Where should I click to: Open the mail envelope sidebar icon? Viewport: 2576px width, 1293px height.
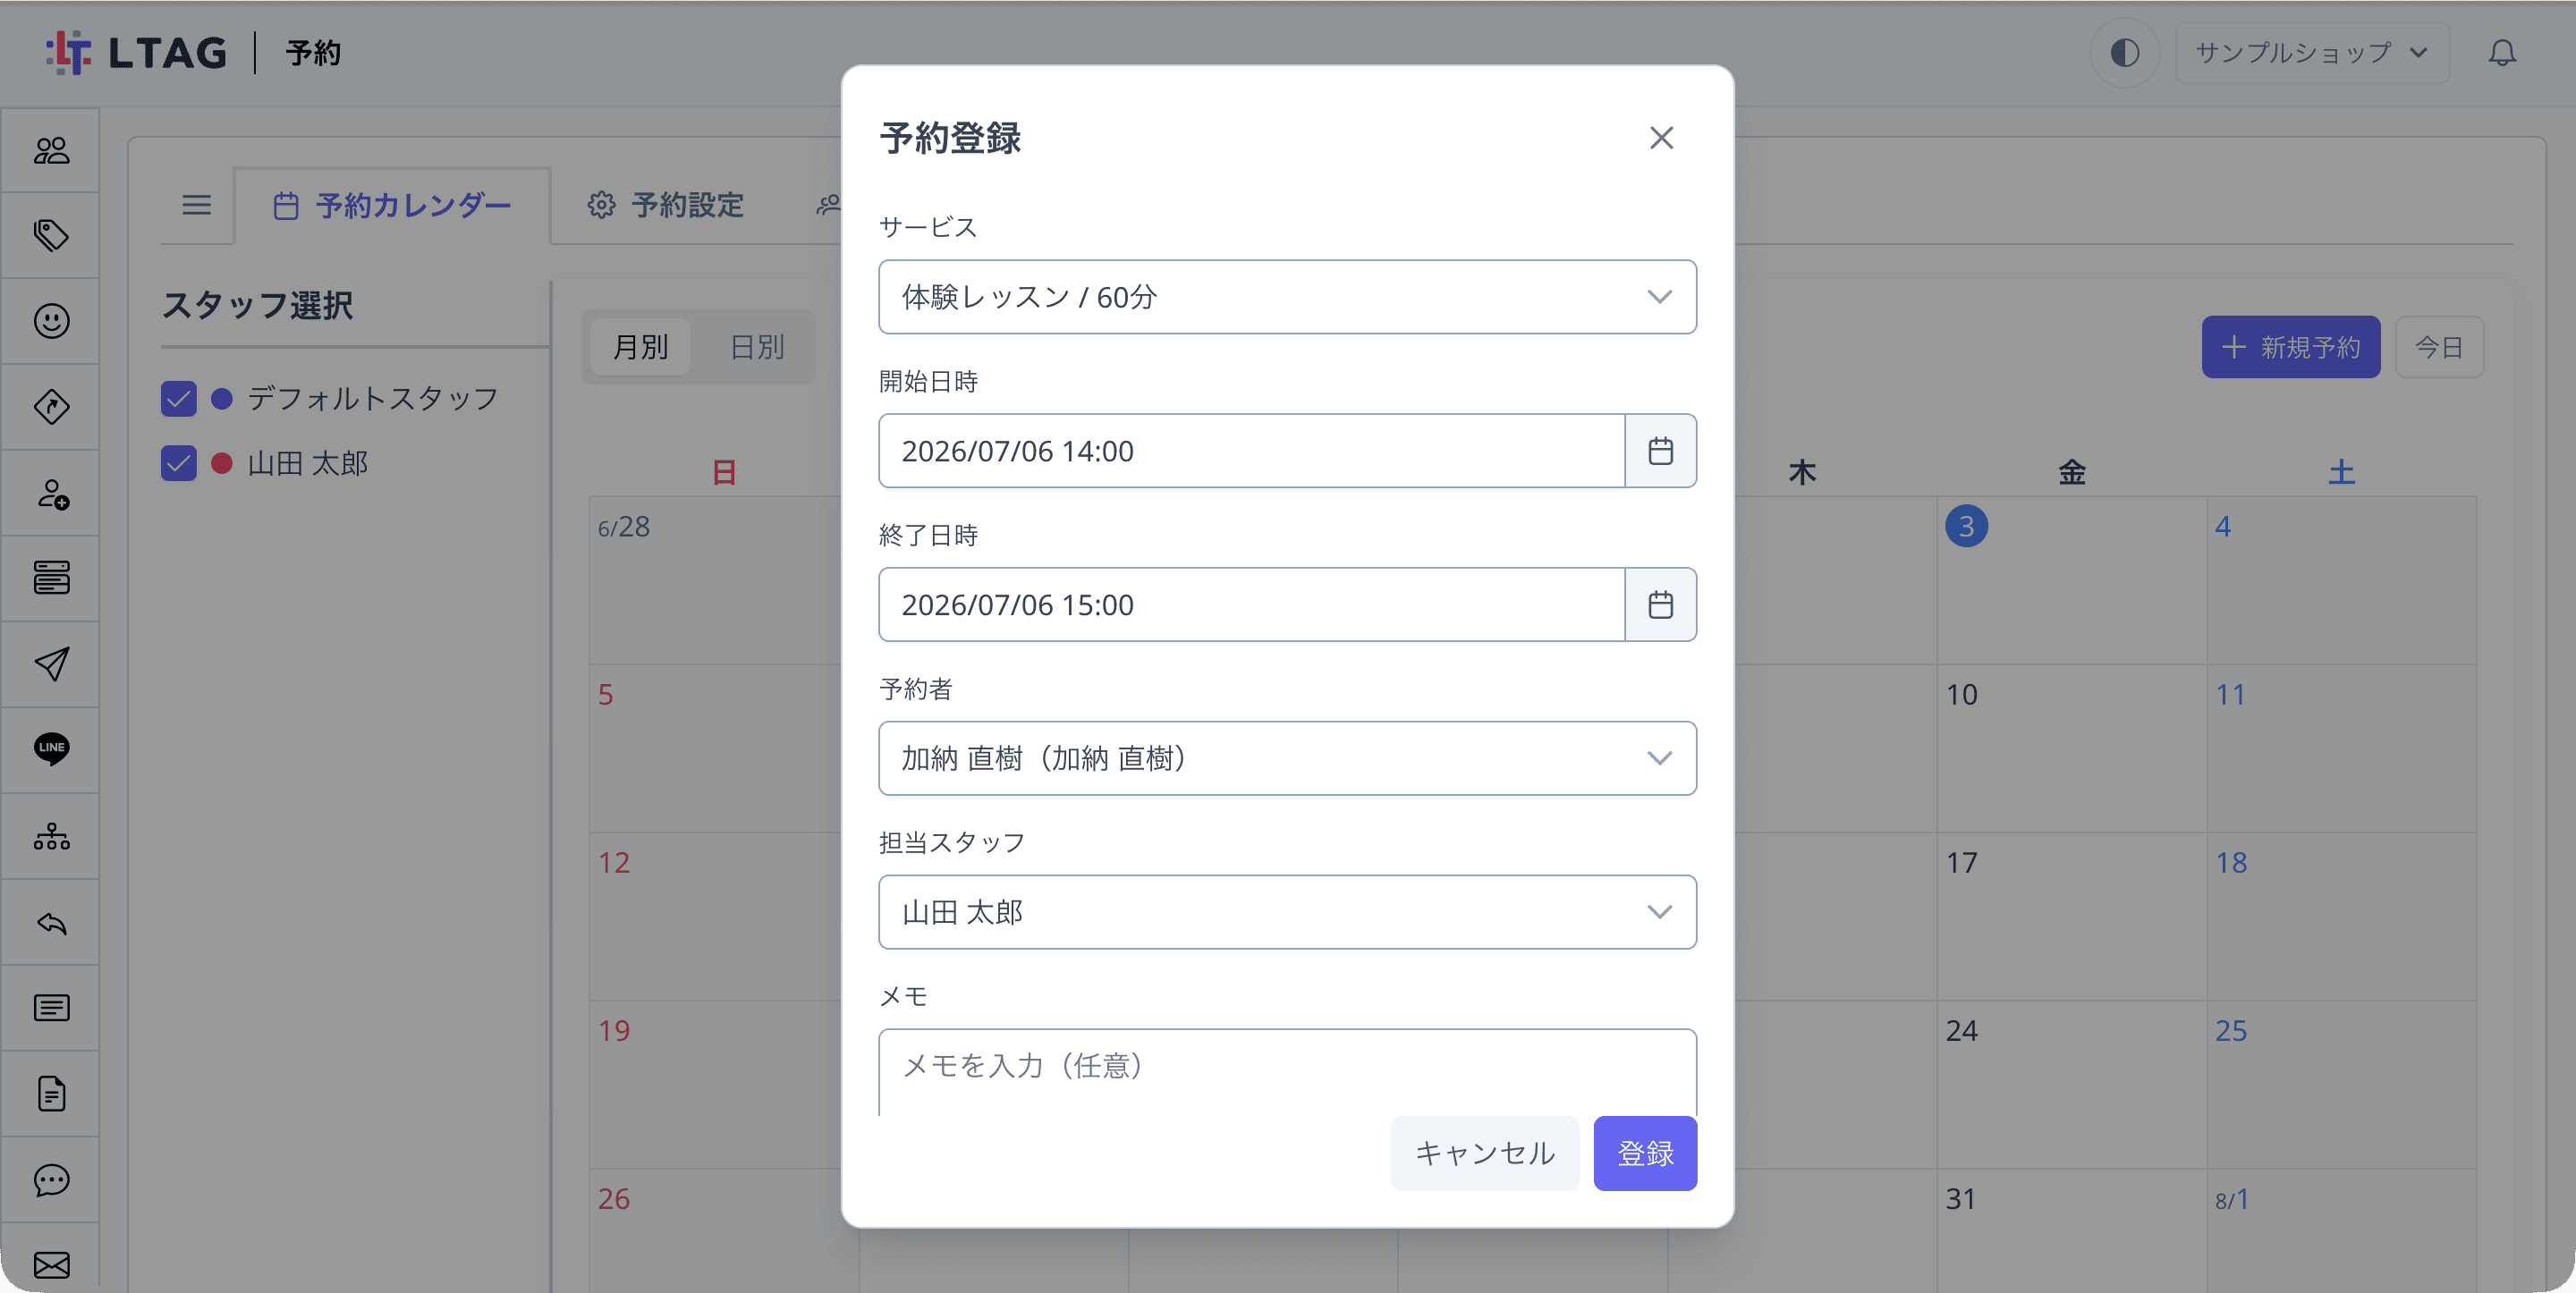(51, 1265)
